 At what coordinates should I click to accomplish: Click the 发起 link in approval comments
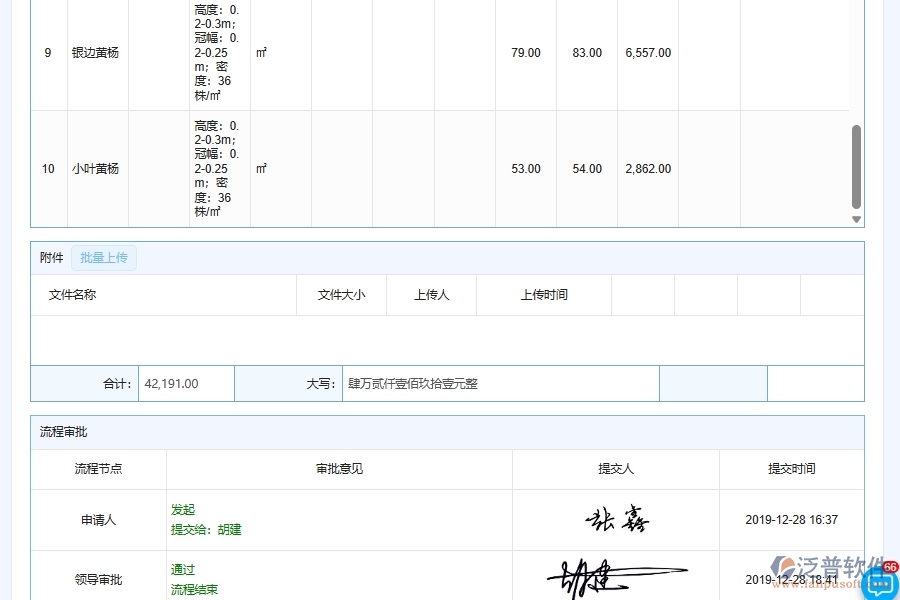pos(183,509)
